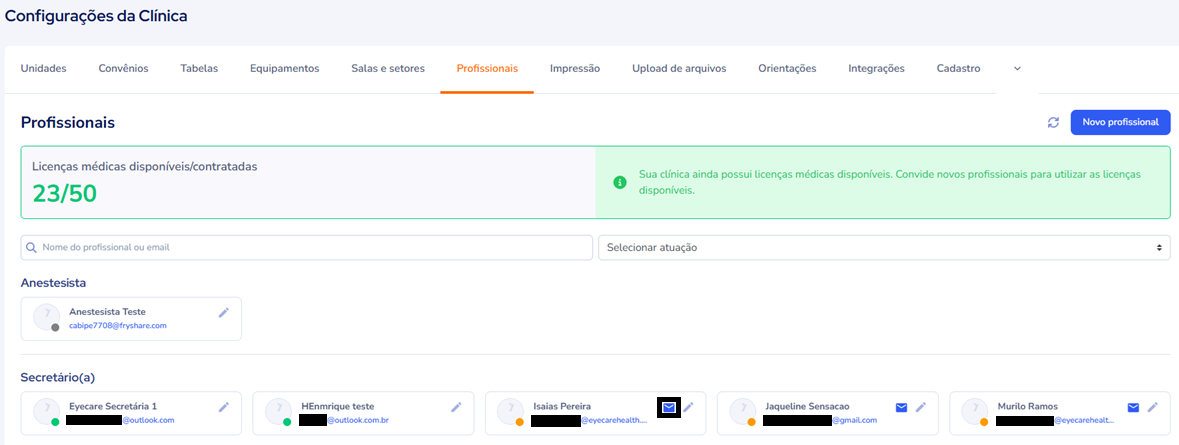Viewport: 1179px width, 445px height.
Task: Click Anestesista Teste avatar thumbnail
Action: (46, 317)
